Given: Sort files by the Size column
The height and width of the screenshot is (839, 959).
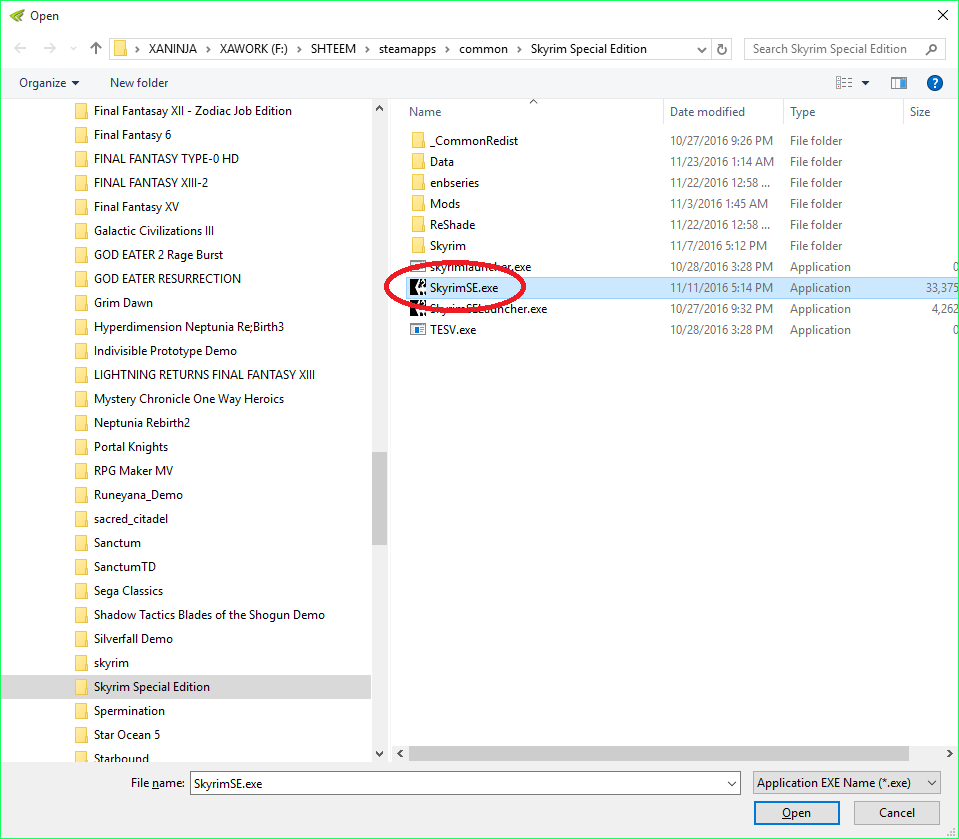Looking at the screenshot, I should (x=920, y=112).
